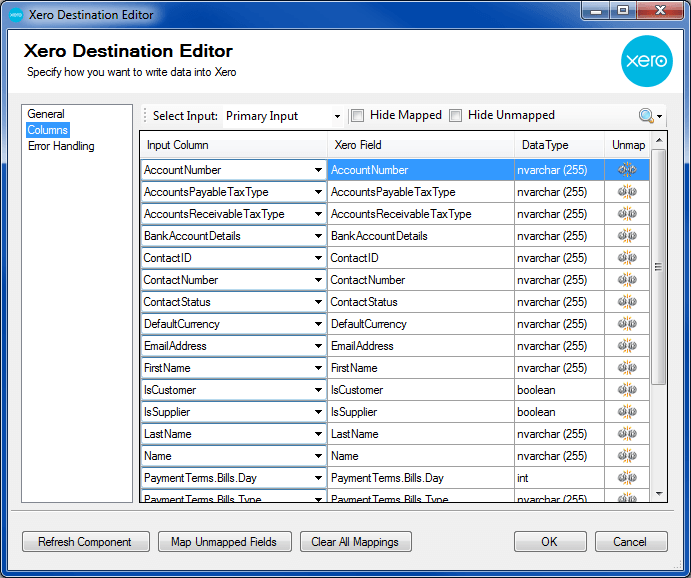This screenshot has height=578, width=691.
Task: Select the LastName Xero Field cell
Action: tap(421, 434)
